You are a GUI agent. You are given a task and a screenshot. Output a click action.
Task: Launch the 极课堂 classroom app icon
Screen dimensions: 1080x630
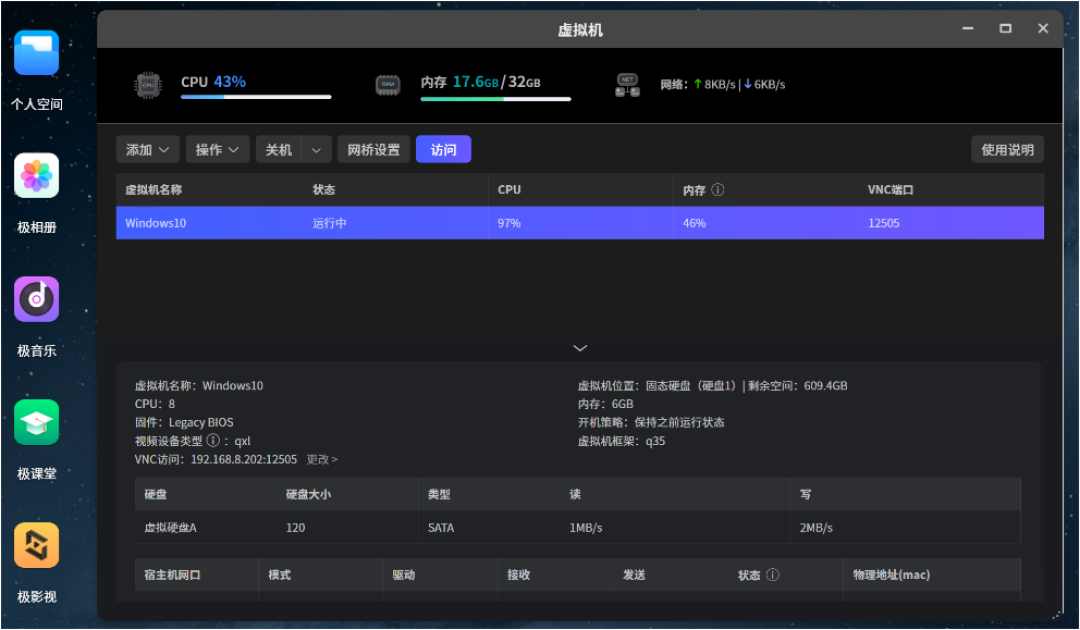tap(37, 422)
